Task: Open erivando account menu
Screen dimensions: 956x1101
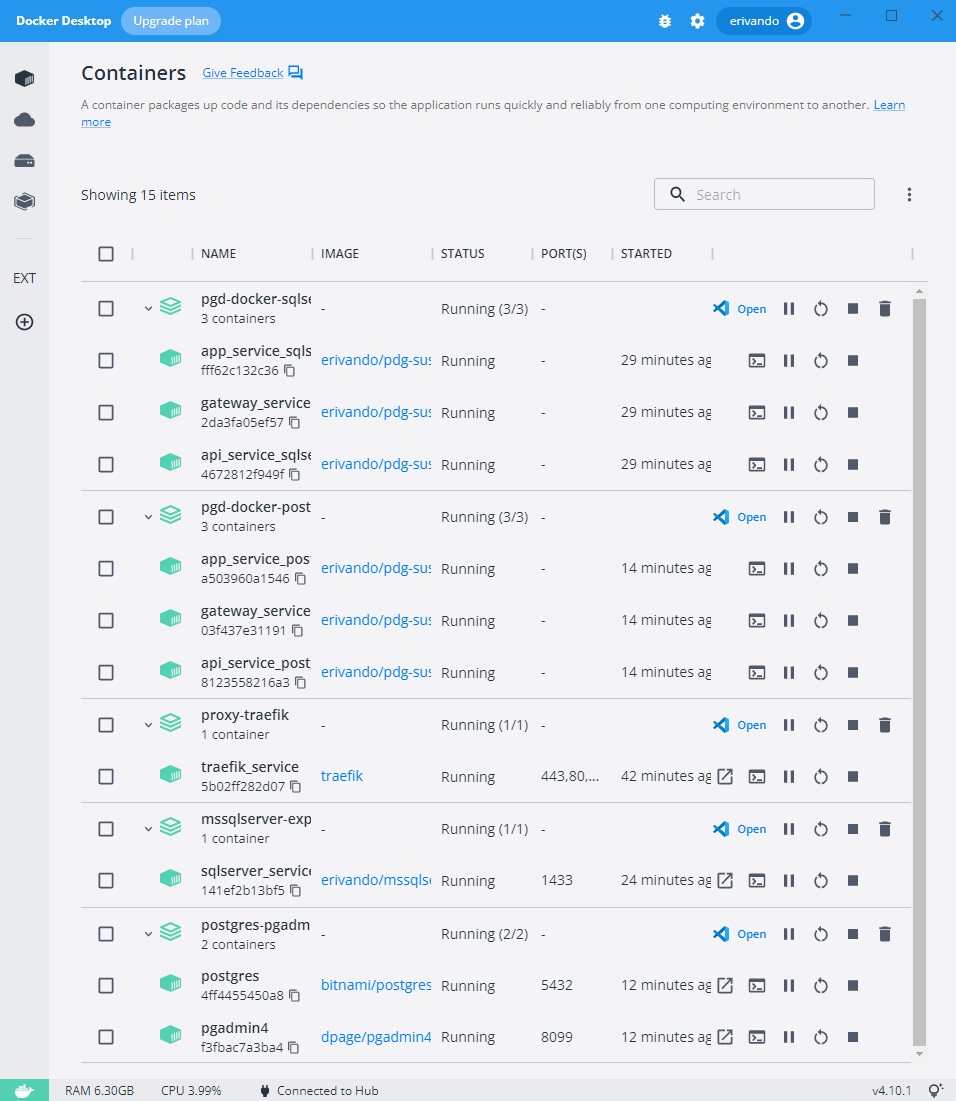Action: click(764, 21)
